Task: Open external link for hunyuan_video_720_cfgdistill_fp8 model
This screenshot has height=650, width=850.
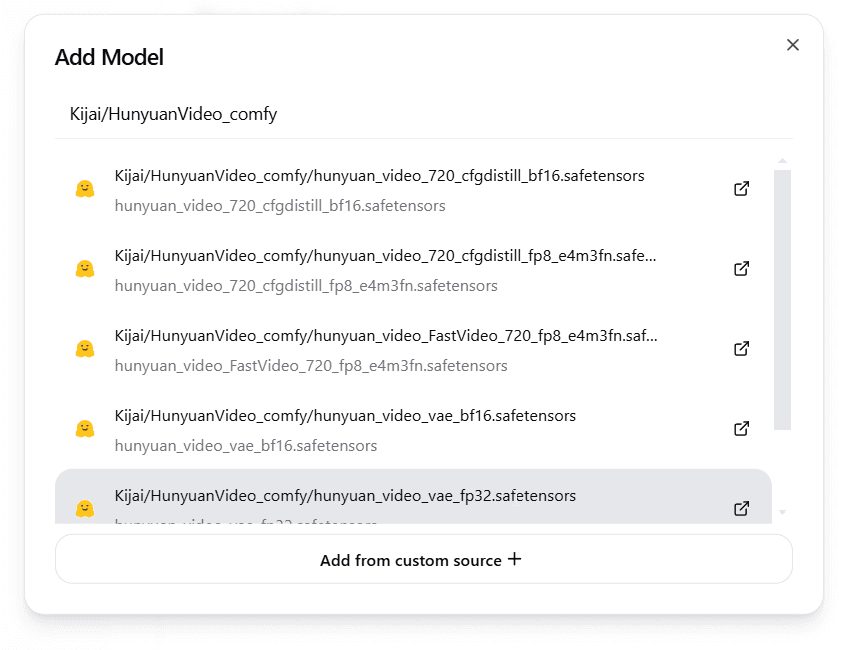Action: pos(741,268)
